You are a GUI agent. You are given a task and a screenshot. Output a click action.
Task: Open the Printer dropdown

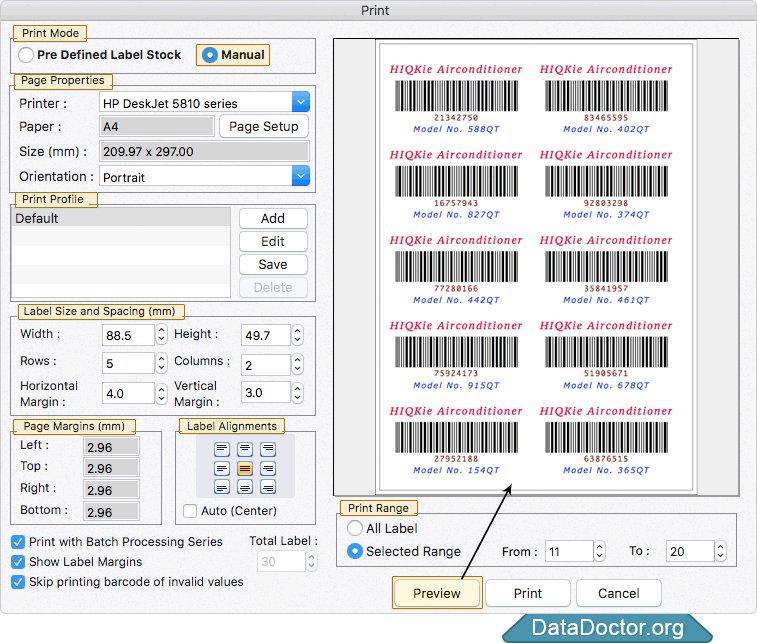pos(301,102)
